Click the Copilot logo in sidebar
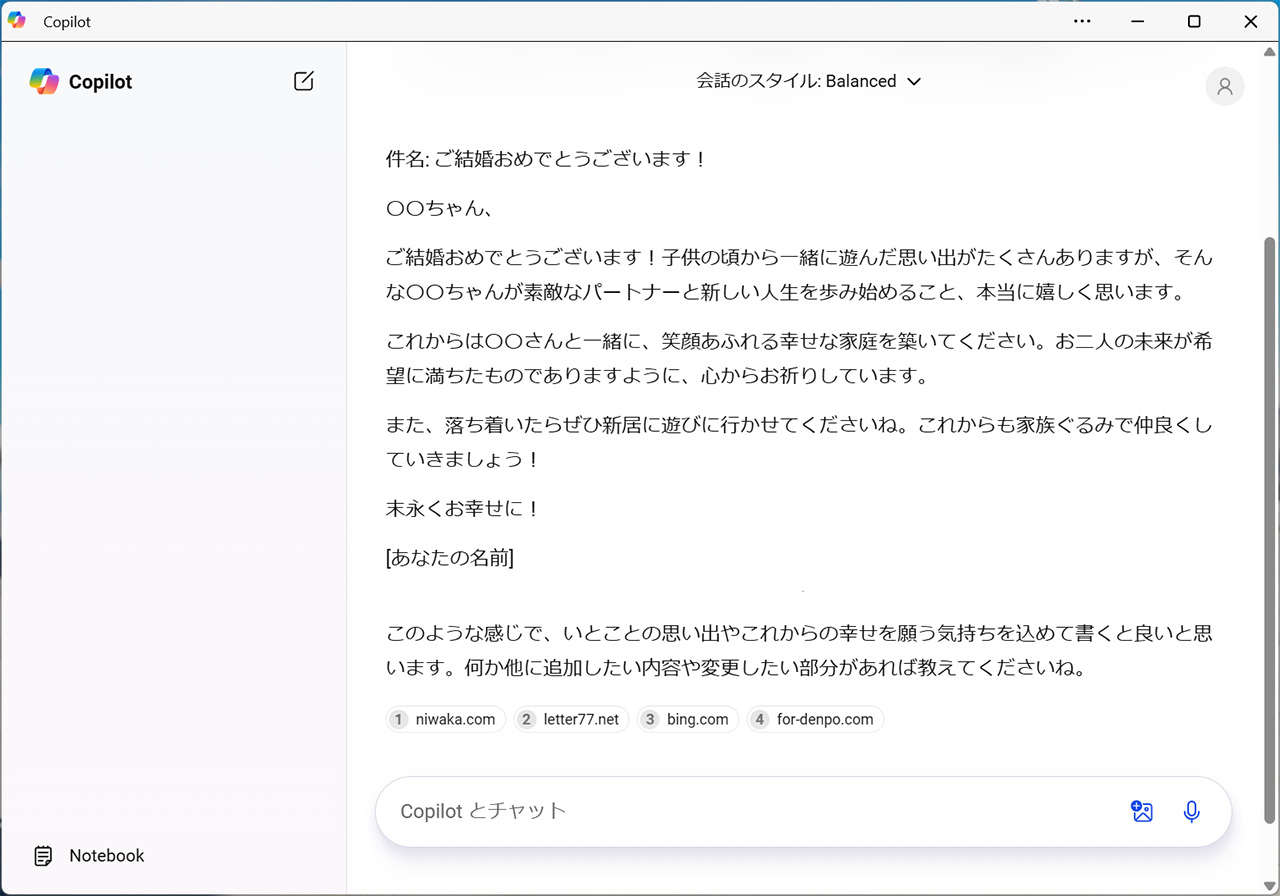The height and width of the screenshot is (896, 1280). (44, 82)
